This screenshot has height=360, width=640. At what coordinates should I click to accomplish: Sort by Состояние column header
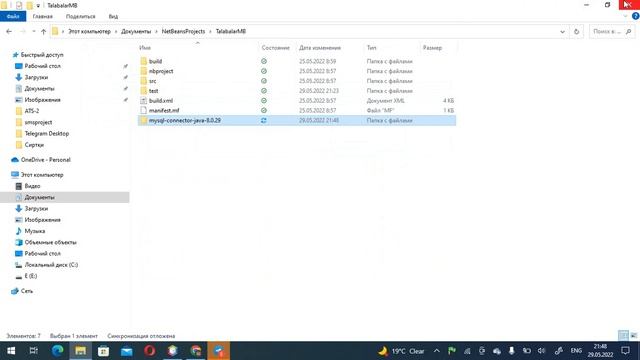(276, 48)
